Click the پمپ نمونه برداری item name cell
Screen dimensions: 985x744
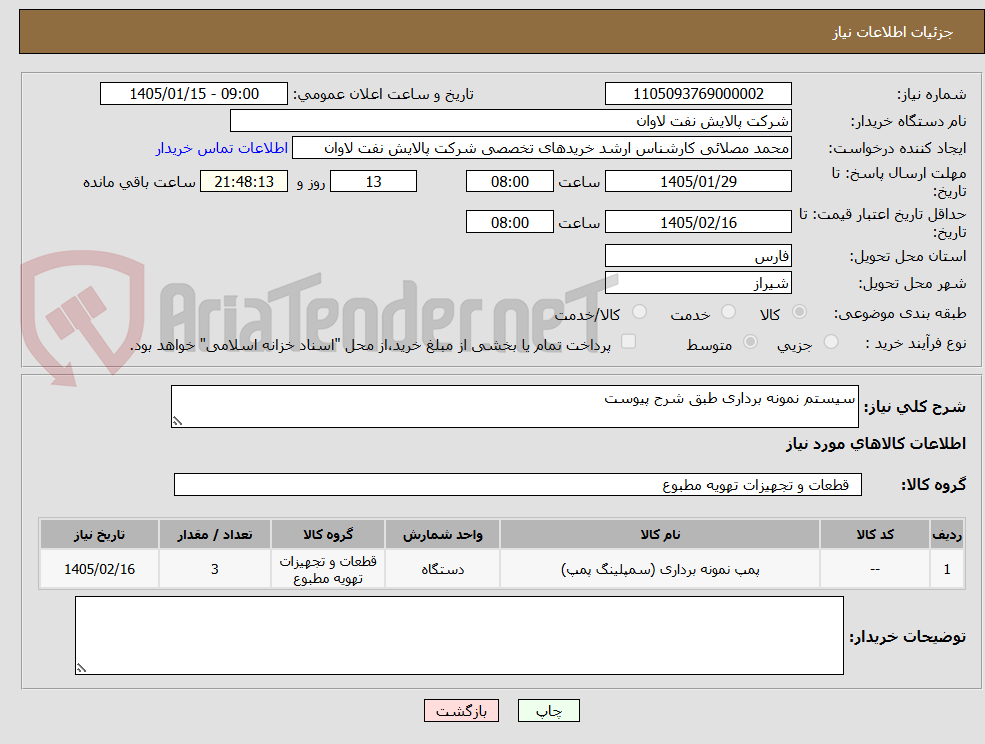click(660, 569)
